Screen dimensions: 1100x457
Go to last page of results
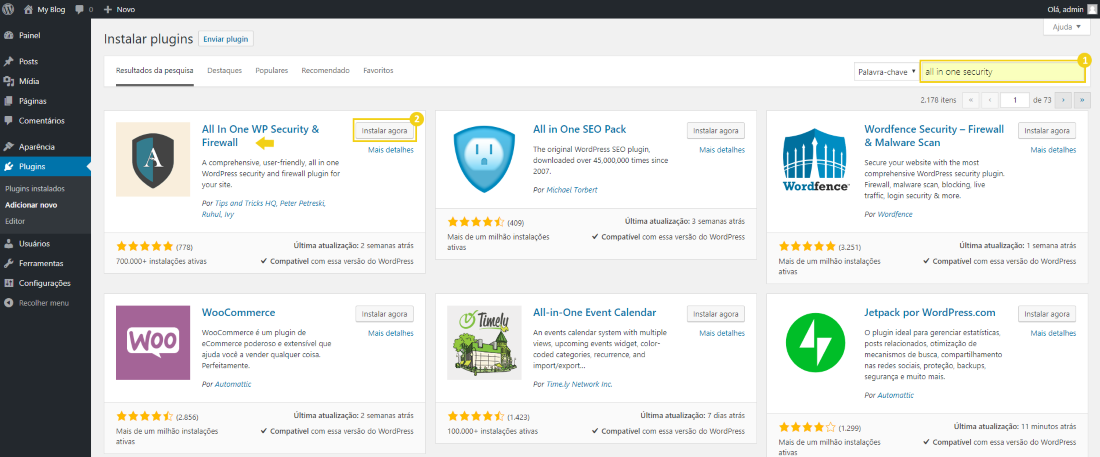pos(1082,100)
